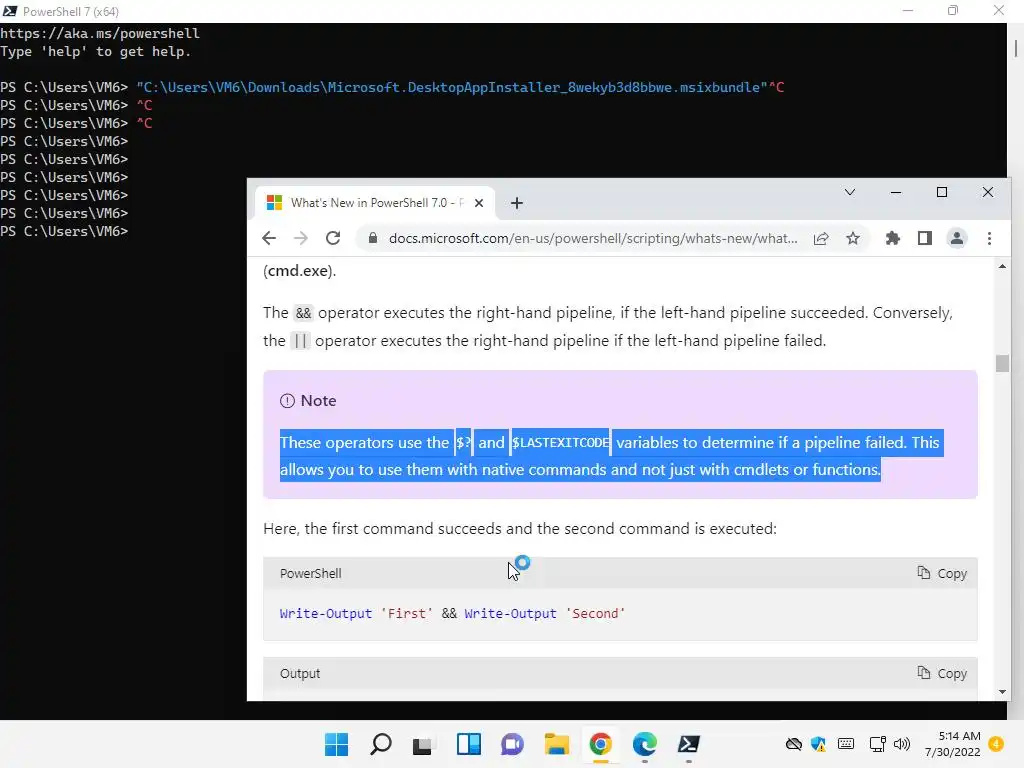1024x768 pixels.
Task: Open the Chrome tab search chevron
Action: (x=850, y=192)
